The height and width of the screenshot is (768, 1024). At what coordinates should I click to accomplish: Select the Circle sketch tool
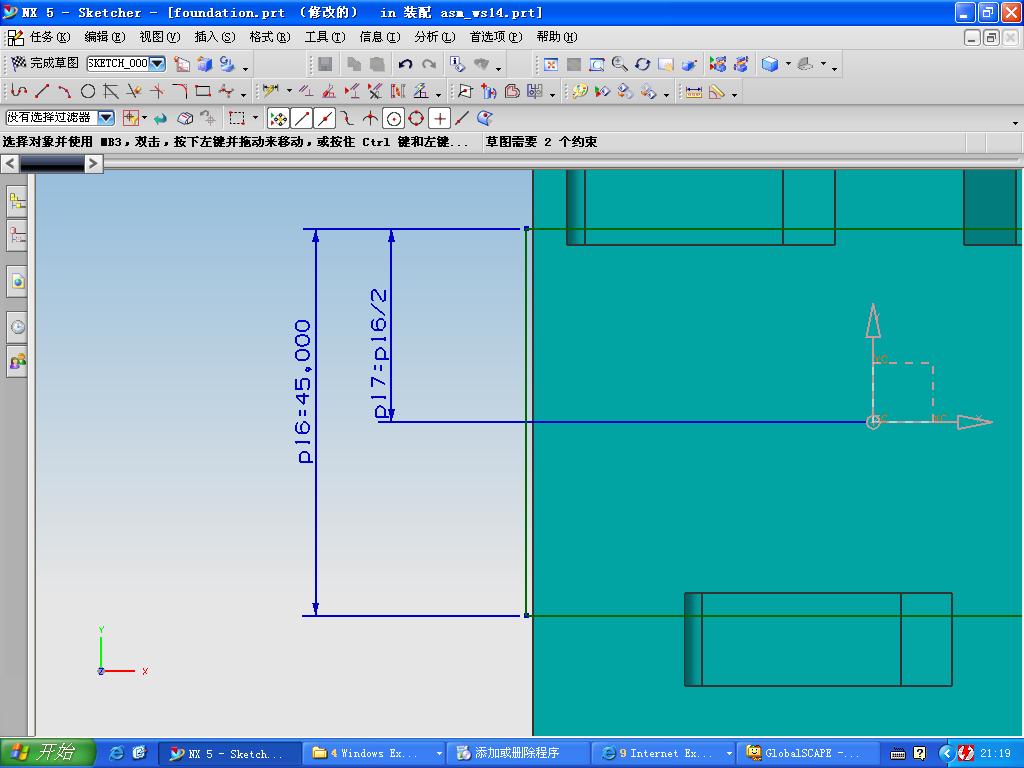point(88,91)
